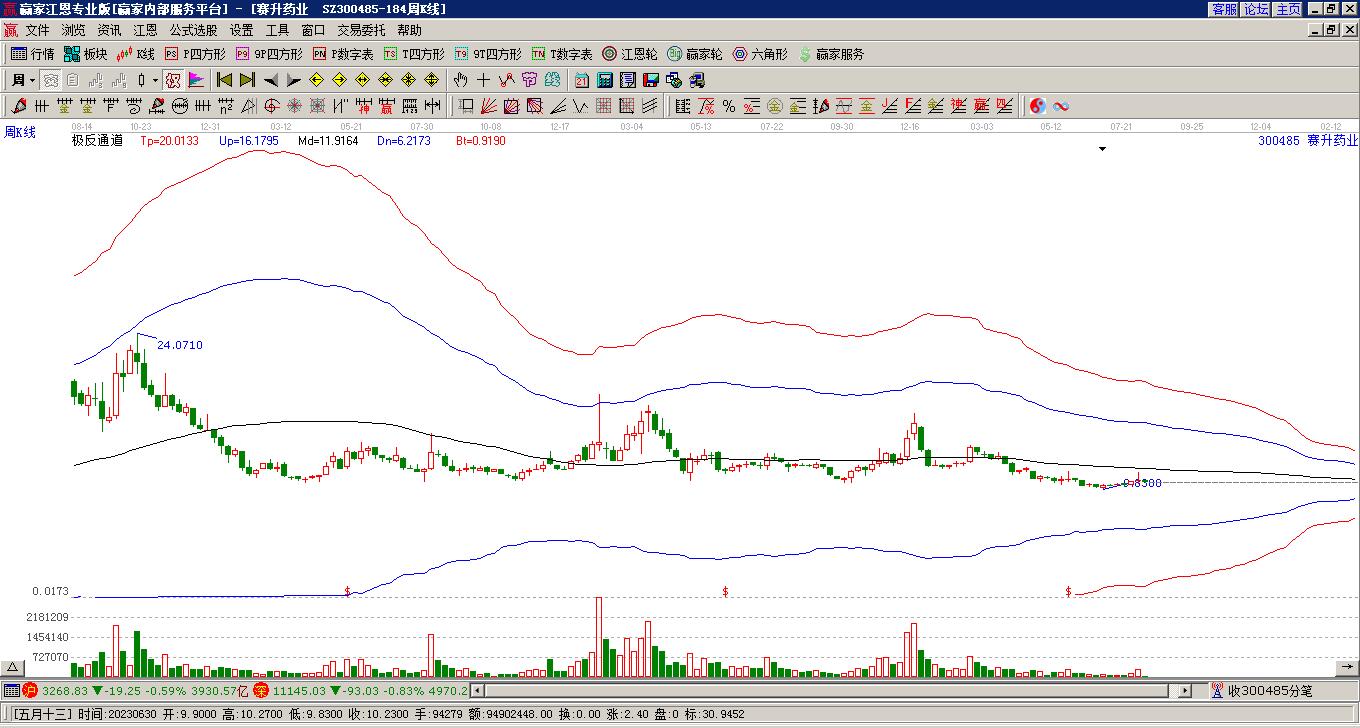Open the candlestick style dropdown arrow

[155, 80]
